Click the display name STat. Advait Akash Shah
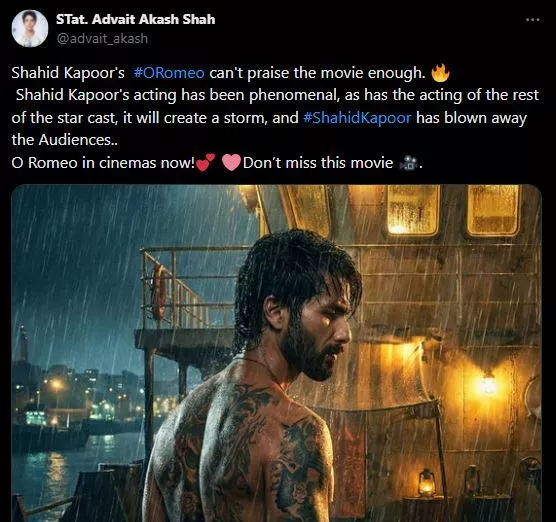The image size is (556, 522). pos(135,20)
